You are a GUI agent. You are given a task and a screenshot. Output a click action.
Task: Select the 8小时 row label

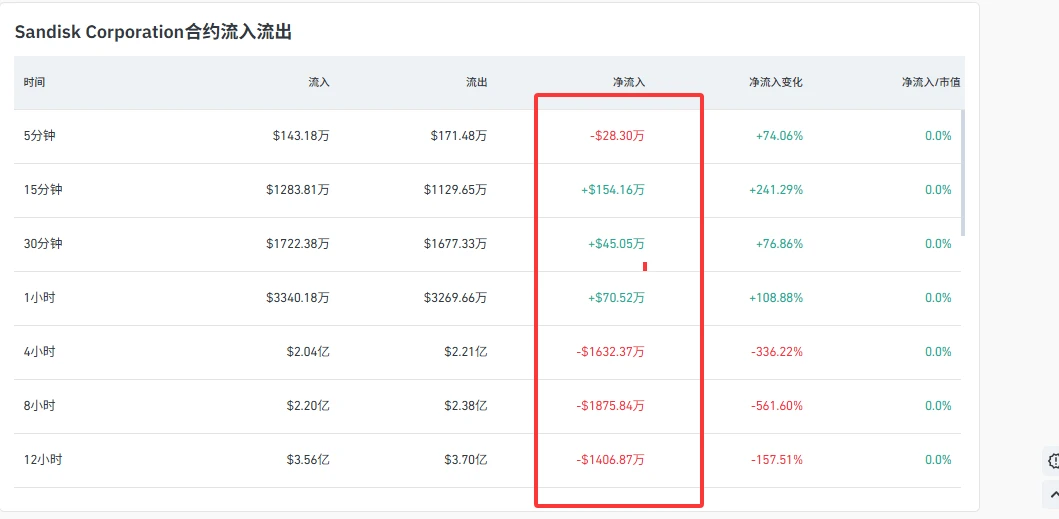39,406
